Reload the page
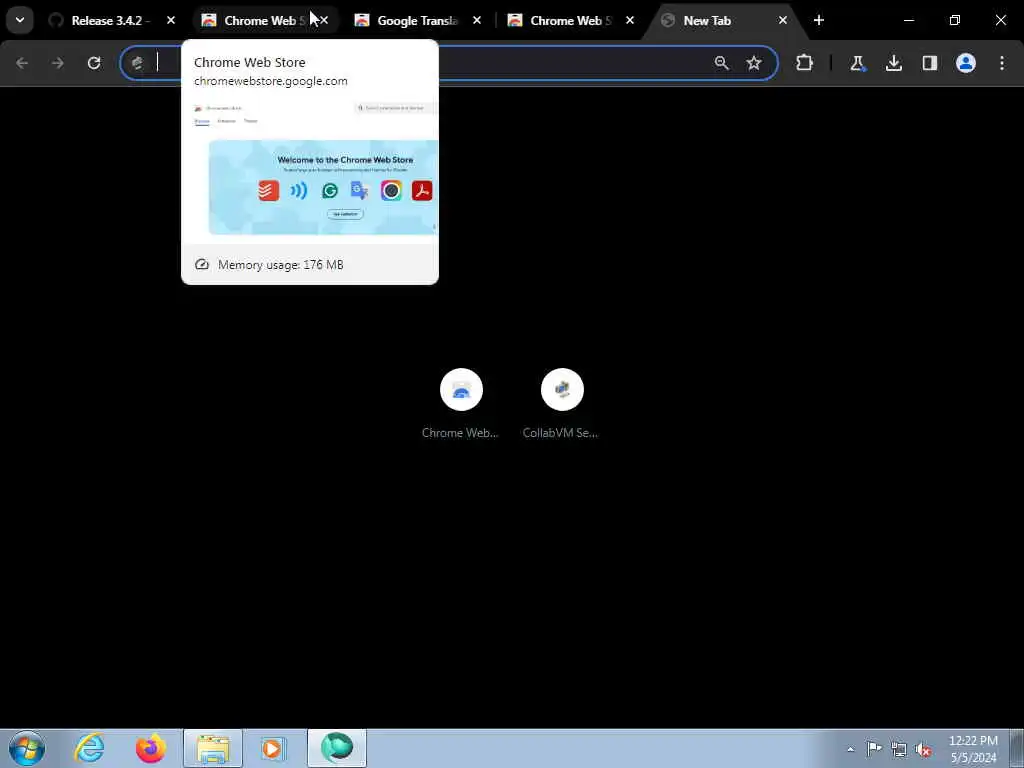1024x768 pixels. pos(94,63)
